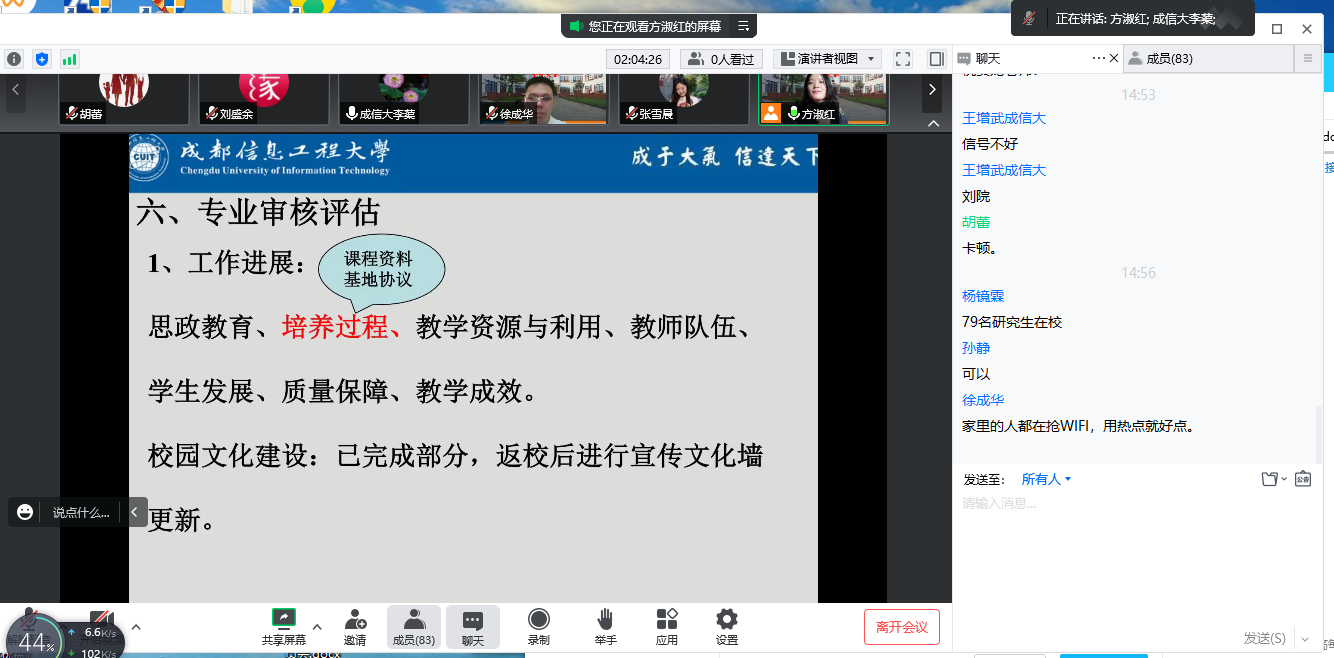The height and width of the screenshot is (658, 1334).
Task: Click the 共享屏幕 share screen button
Action: coord(284,626)
